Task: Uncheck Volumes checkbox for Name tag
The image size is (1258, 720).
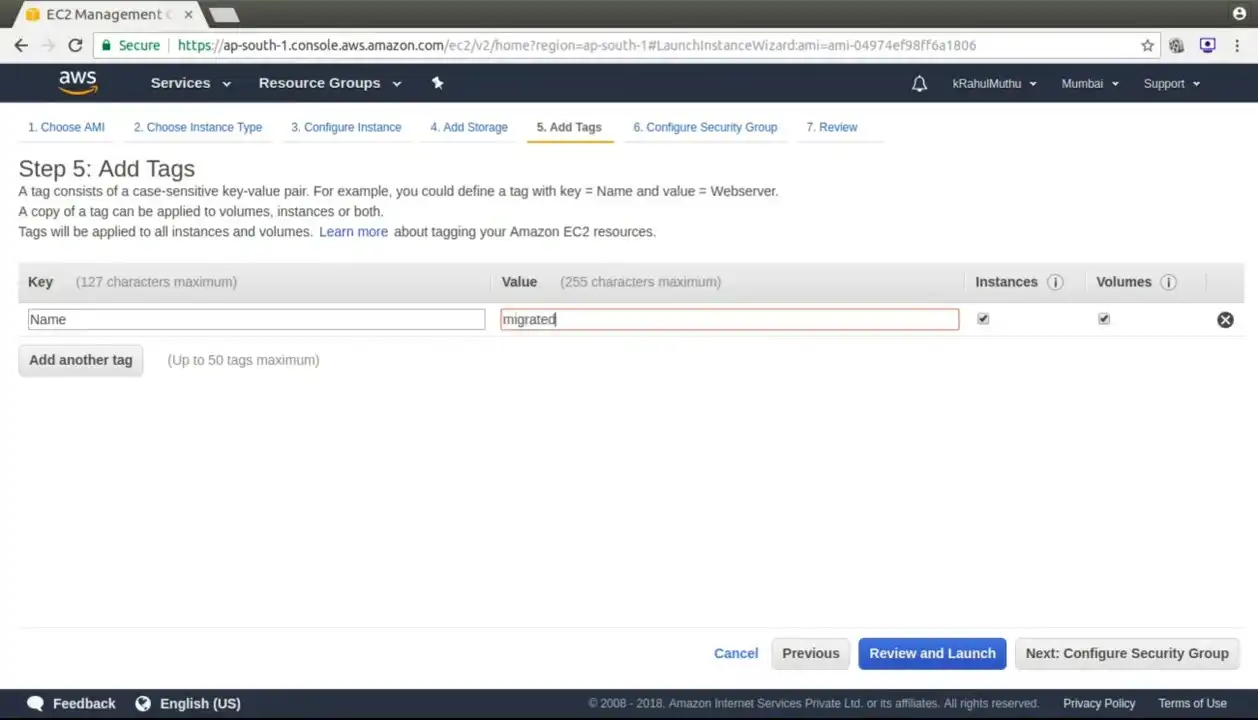Action: pos(1104,319)
